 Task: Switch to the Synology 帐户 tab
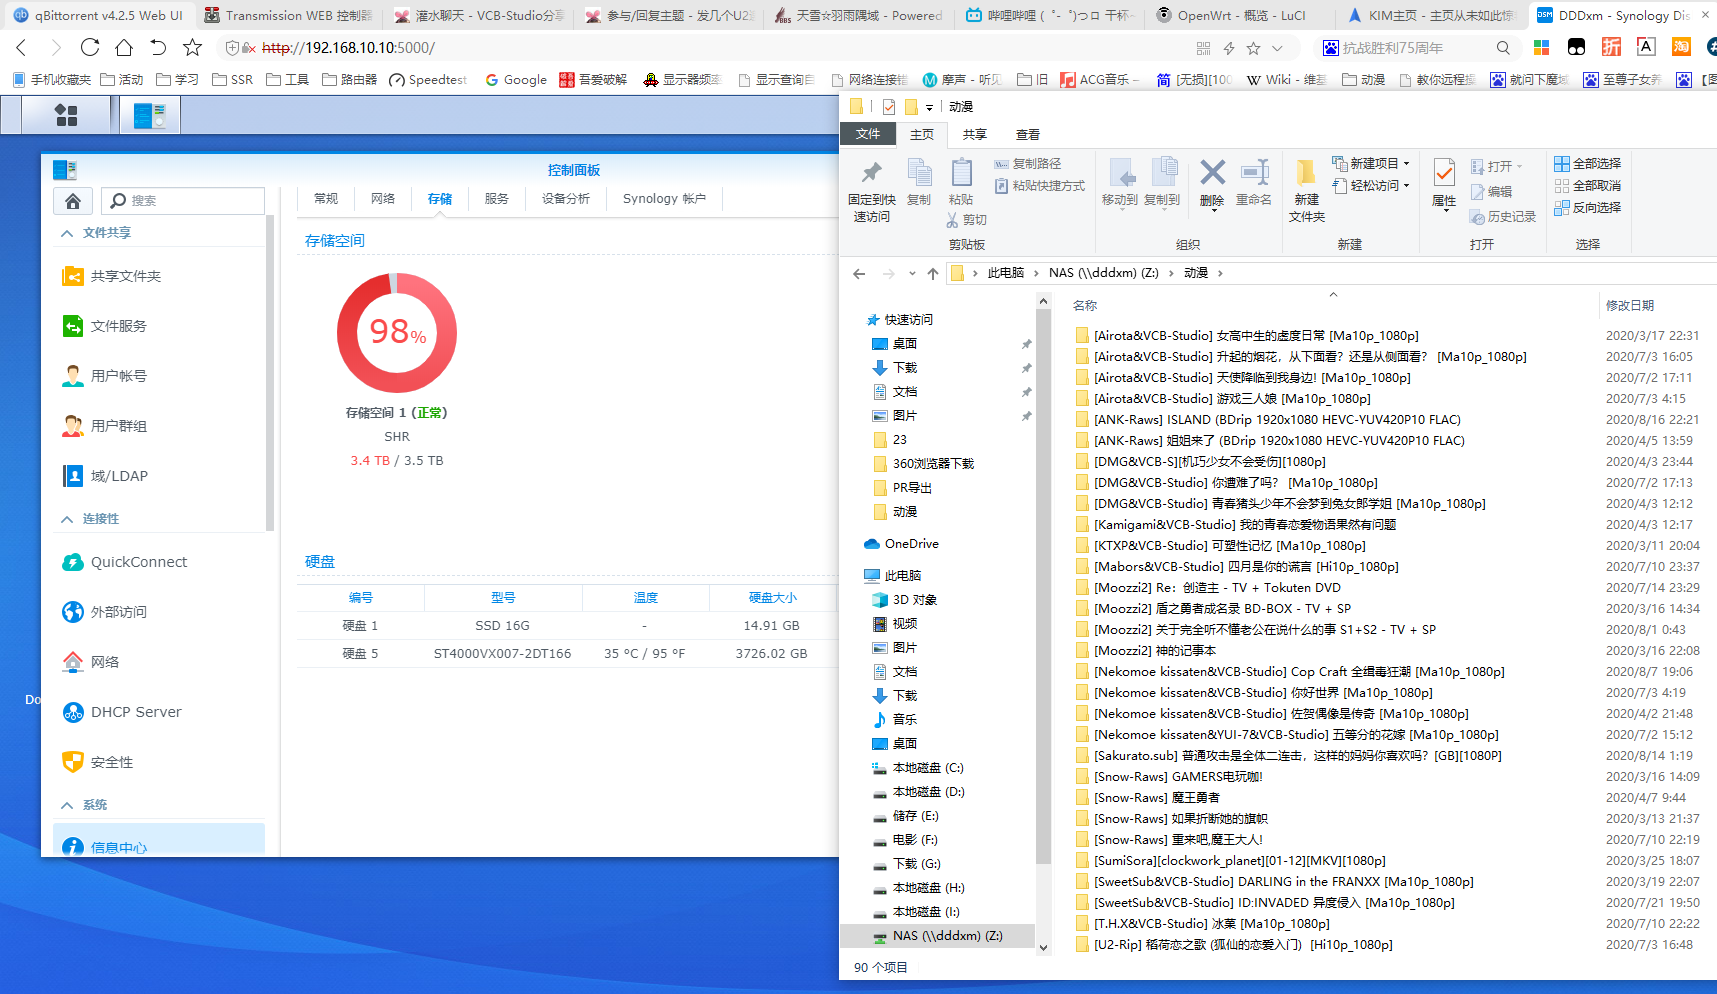[x=664, y=199]
